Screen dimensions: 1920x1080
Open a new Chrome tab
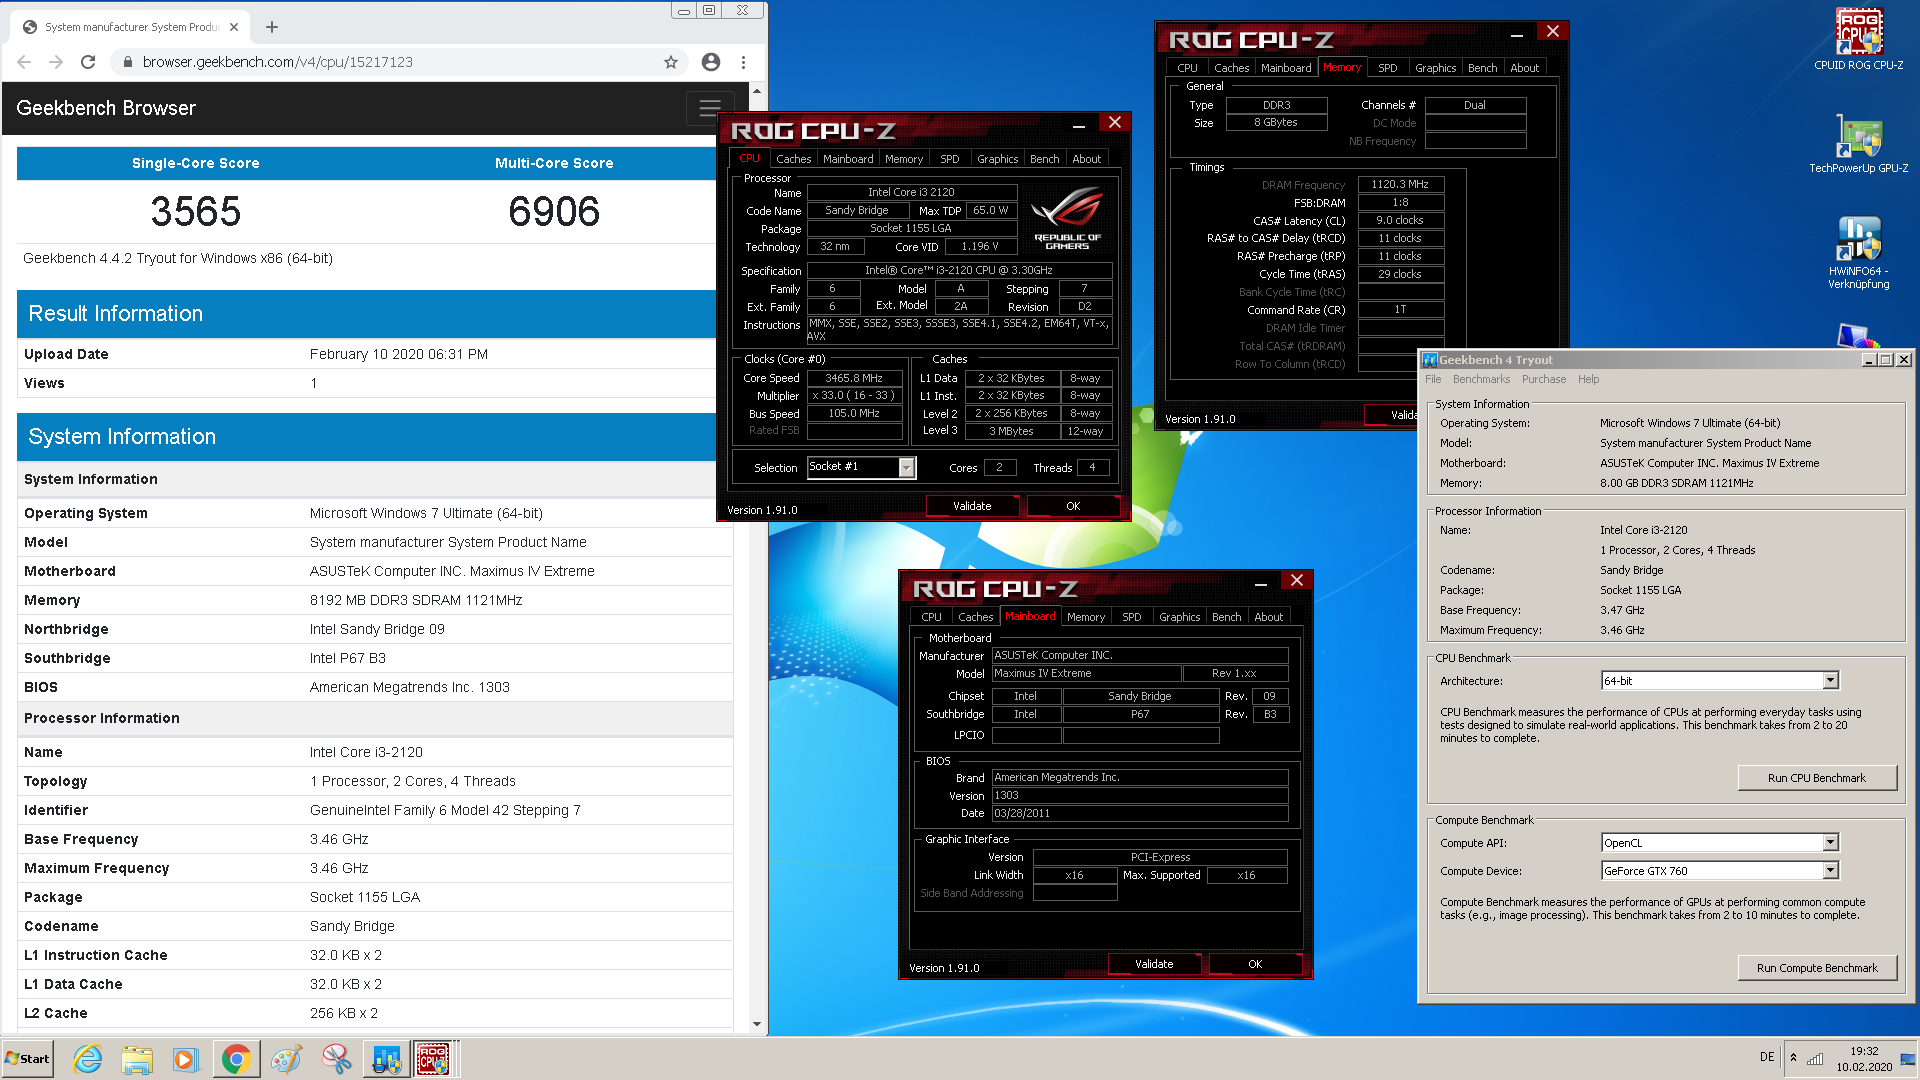[272, 27]
